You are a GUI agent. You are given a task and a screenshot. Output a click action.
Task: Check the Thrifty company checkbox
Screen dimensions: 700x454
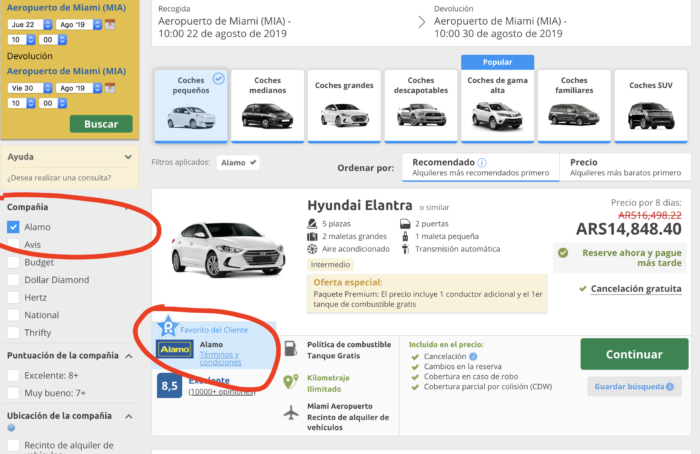(13, 333)
